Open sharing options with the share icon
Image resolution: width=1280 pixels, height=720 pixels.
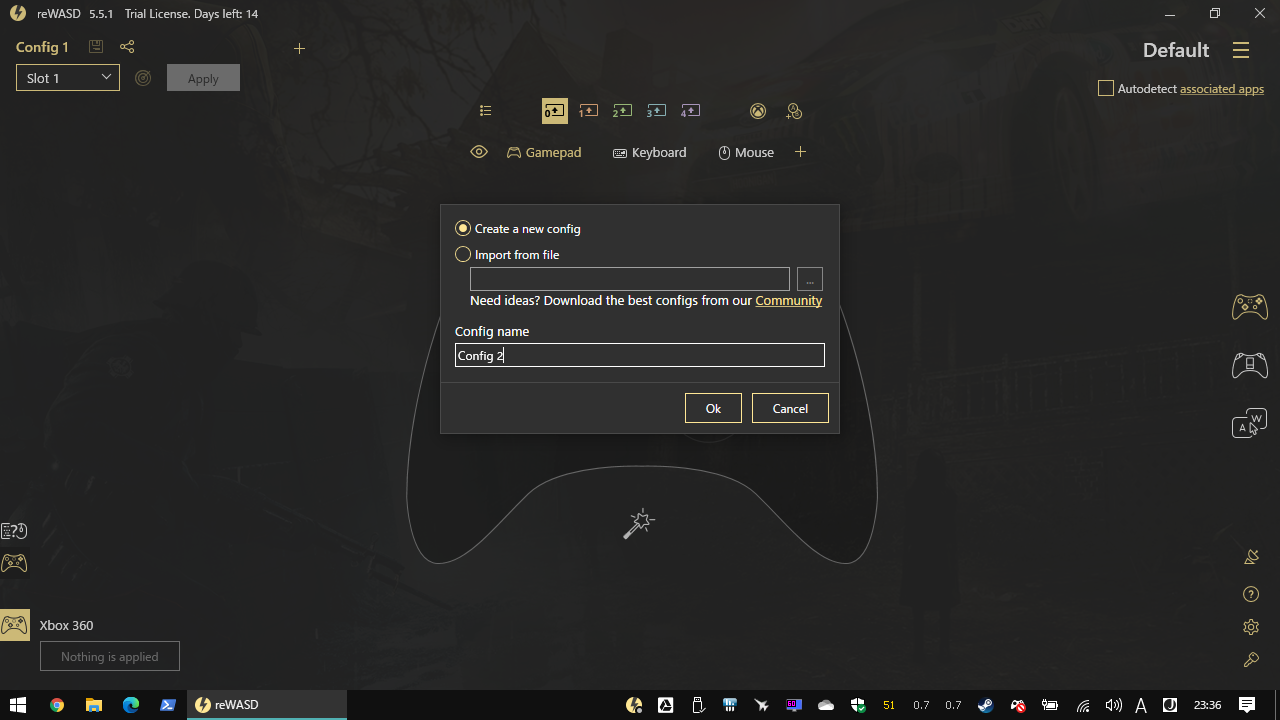pos(127,46)
